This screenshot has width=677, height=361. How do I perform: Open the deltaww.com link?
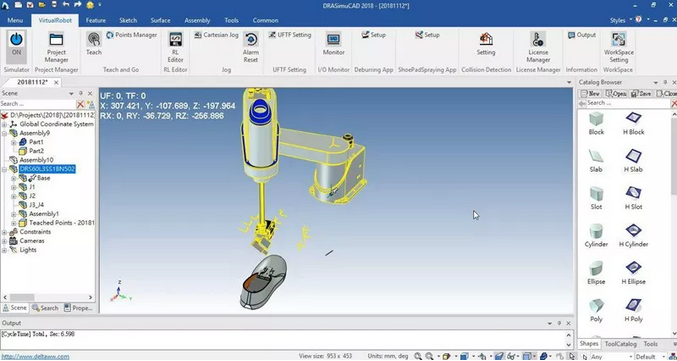35,357
